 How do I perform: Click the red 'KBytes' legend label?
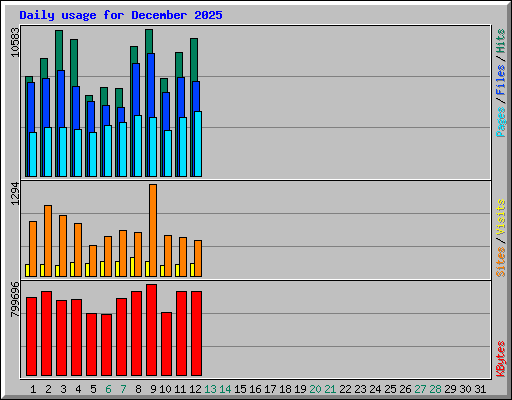(501, 359)
